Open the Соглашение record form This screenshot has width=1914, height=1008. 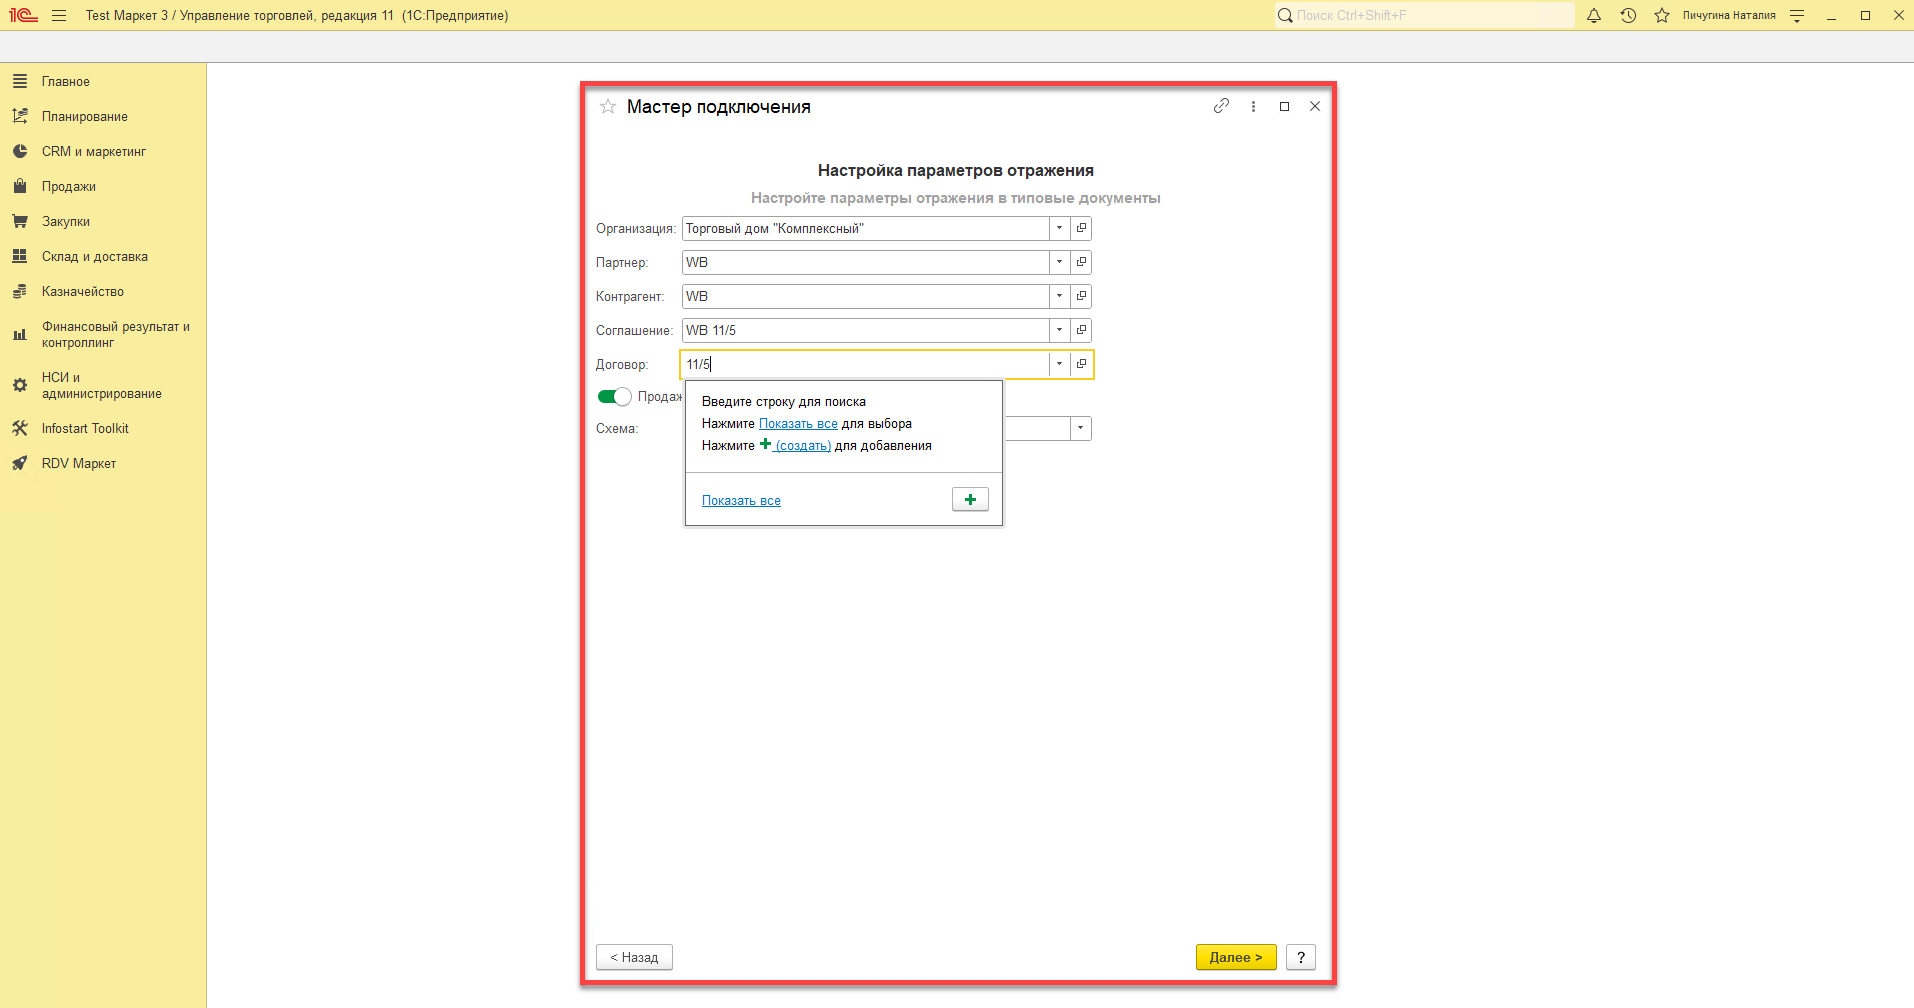[x=1081, y=330]
